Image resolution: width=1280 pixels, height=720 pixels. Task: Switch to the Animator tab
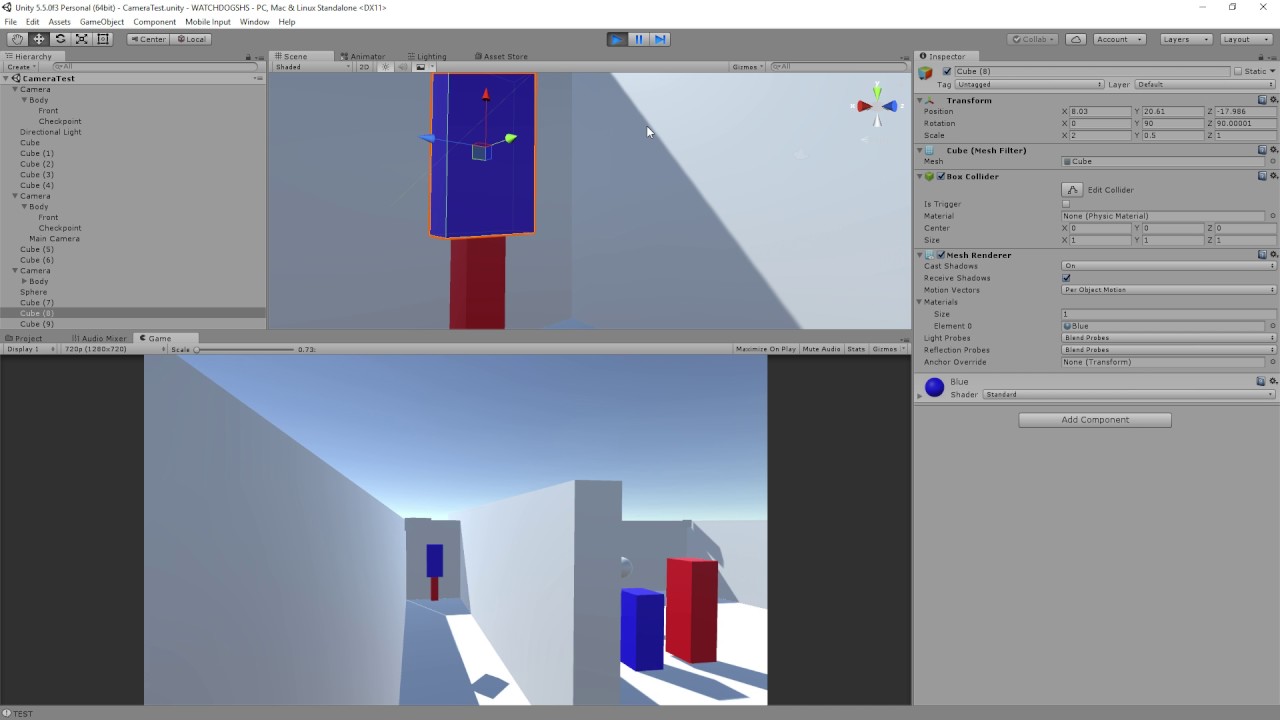pos(367,57)
